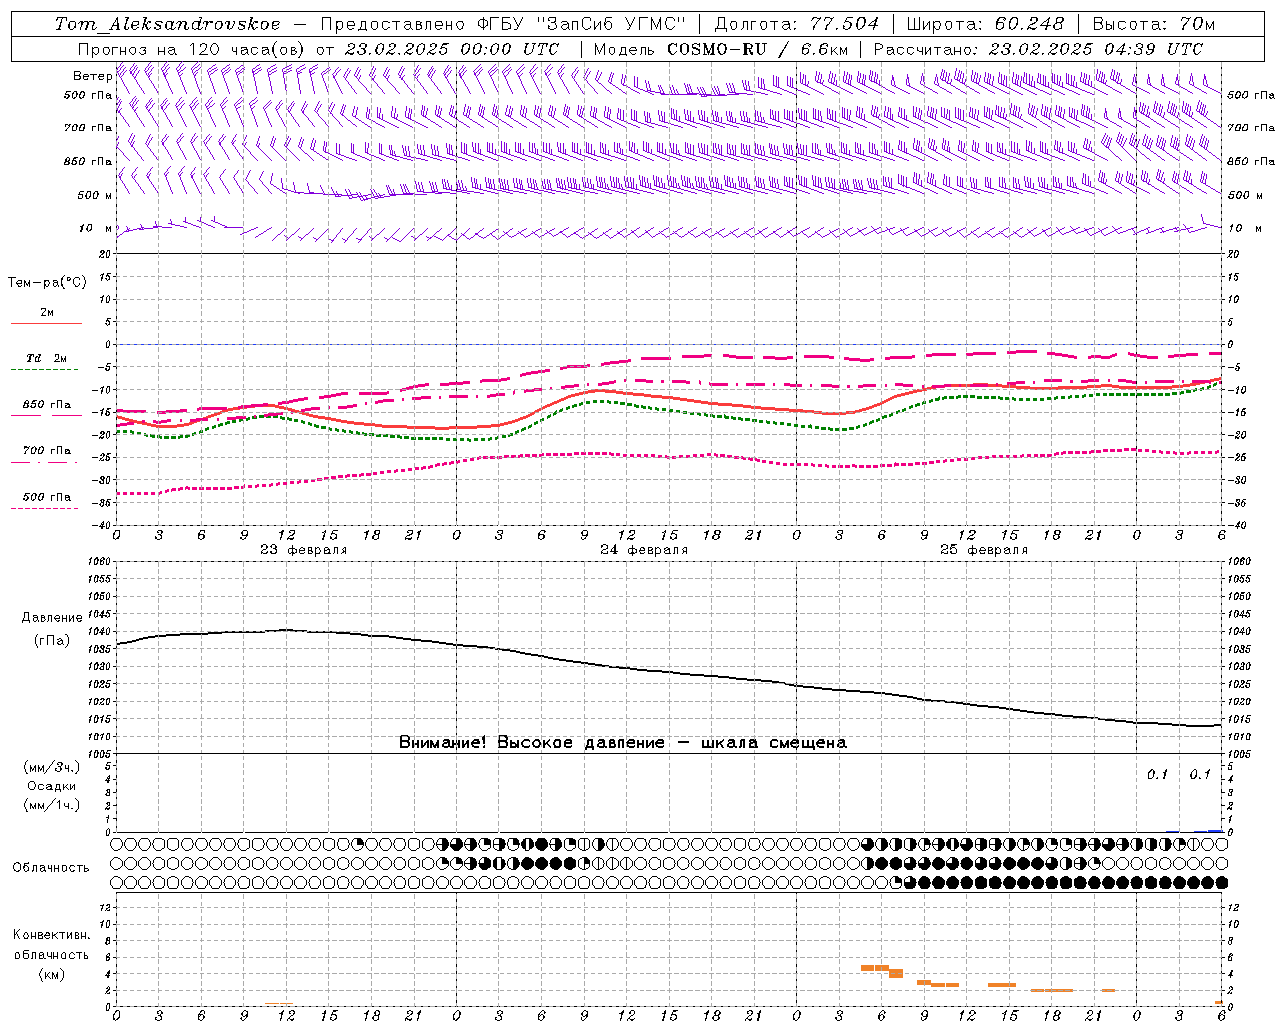Click the '500 м' wind level label on left
1280x1024 pixels.
coord(94,195)
